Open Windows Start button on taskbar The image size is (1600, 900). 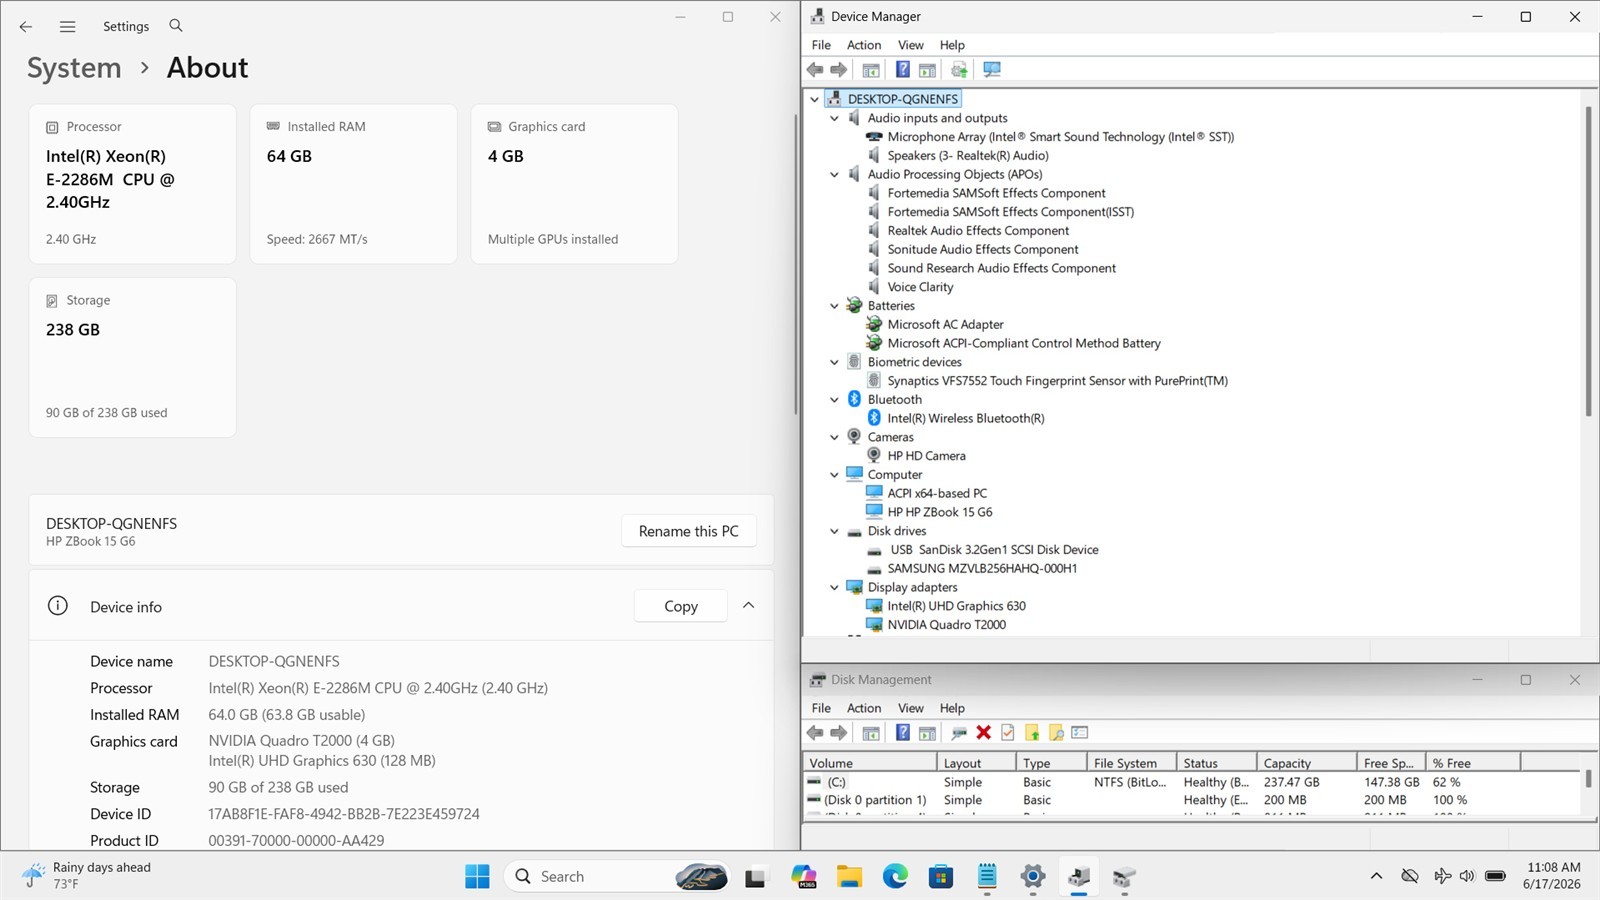pos(477,877)
